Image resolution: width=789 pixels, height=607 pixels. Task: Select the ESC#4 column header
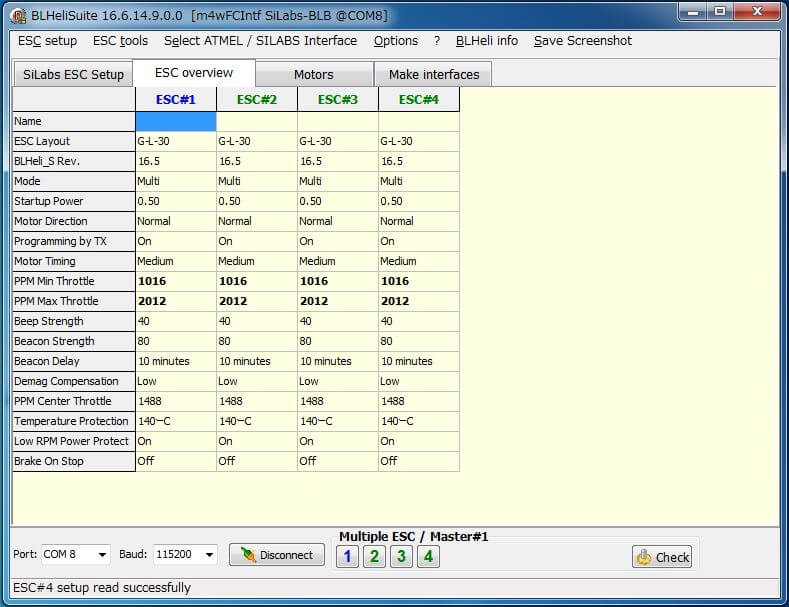[419, 100]
